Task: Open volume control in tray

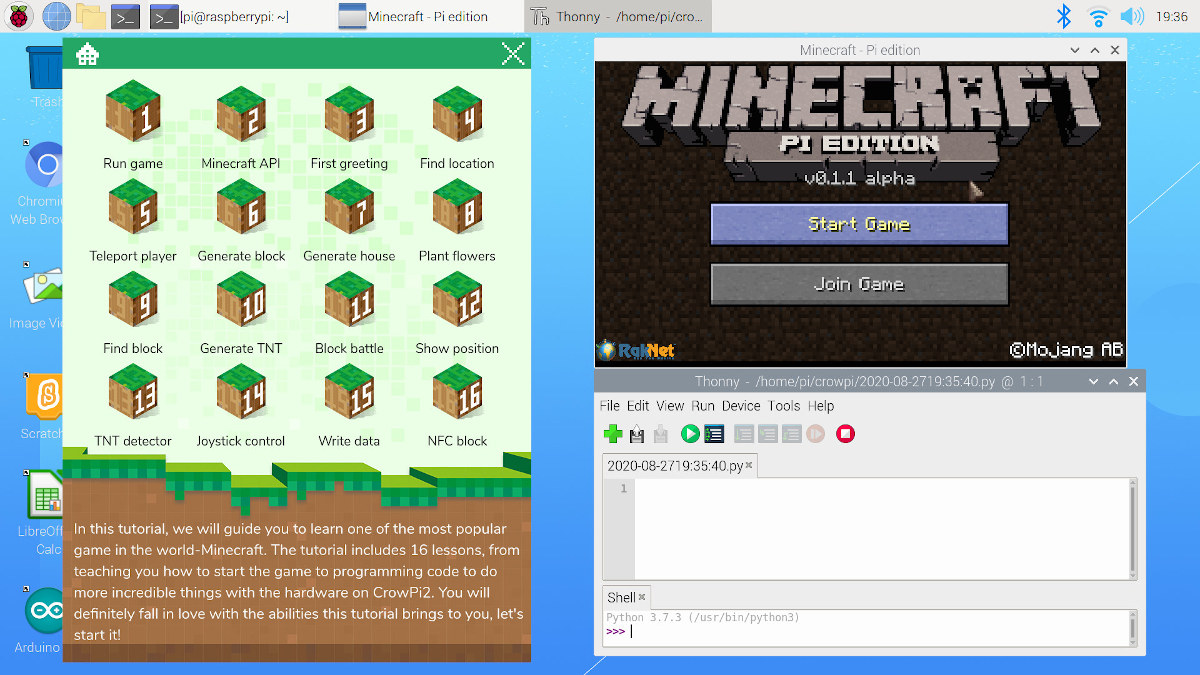Action: click(1132, 16)
